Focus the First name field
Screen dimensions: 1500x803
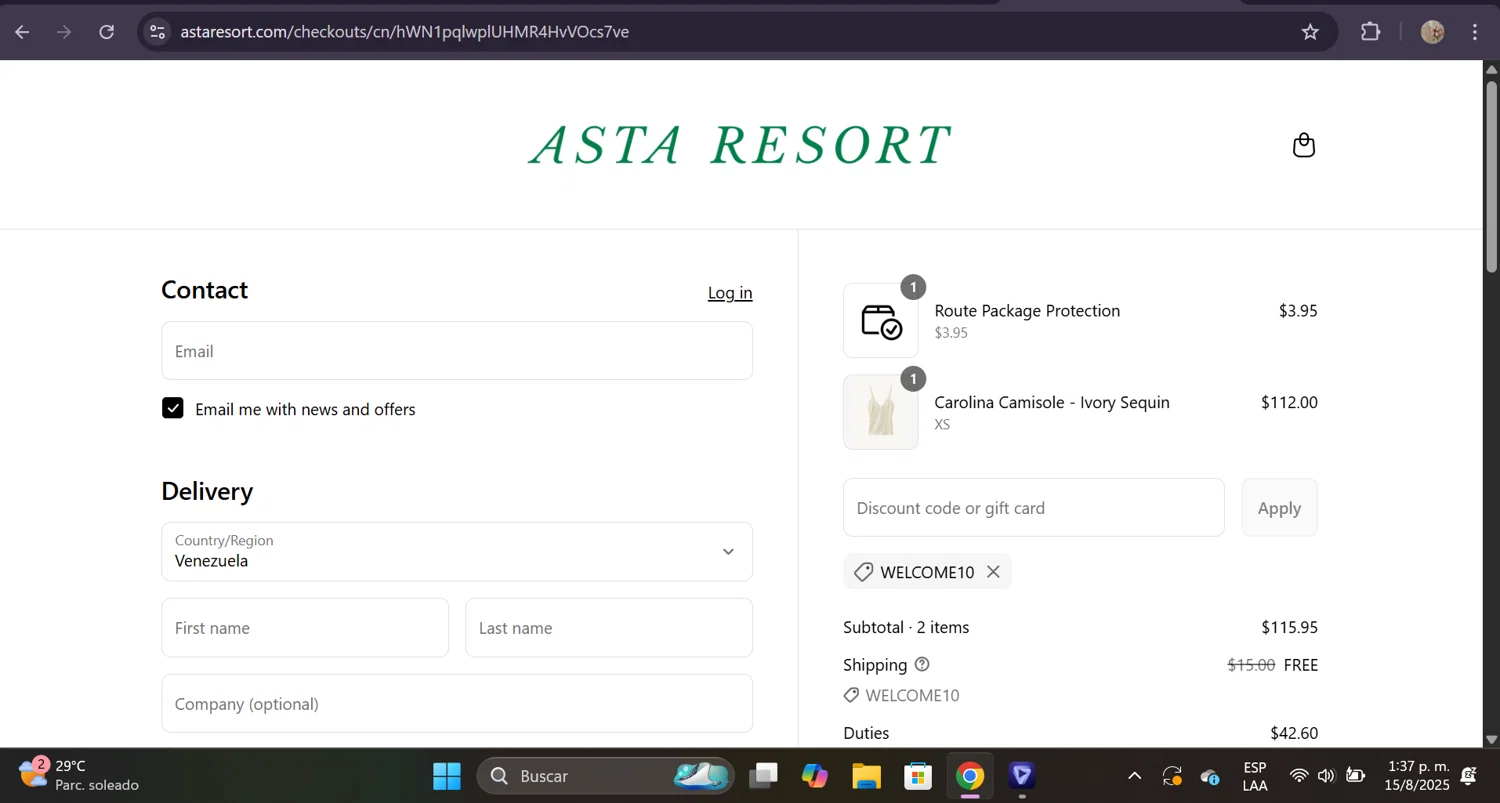[x=305, y=628]
